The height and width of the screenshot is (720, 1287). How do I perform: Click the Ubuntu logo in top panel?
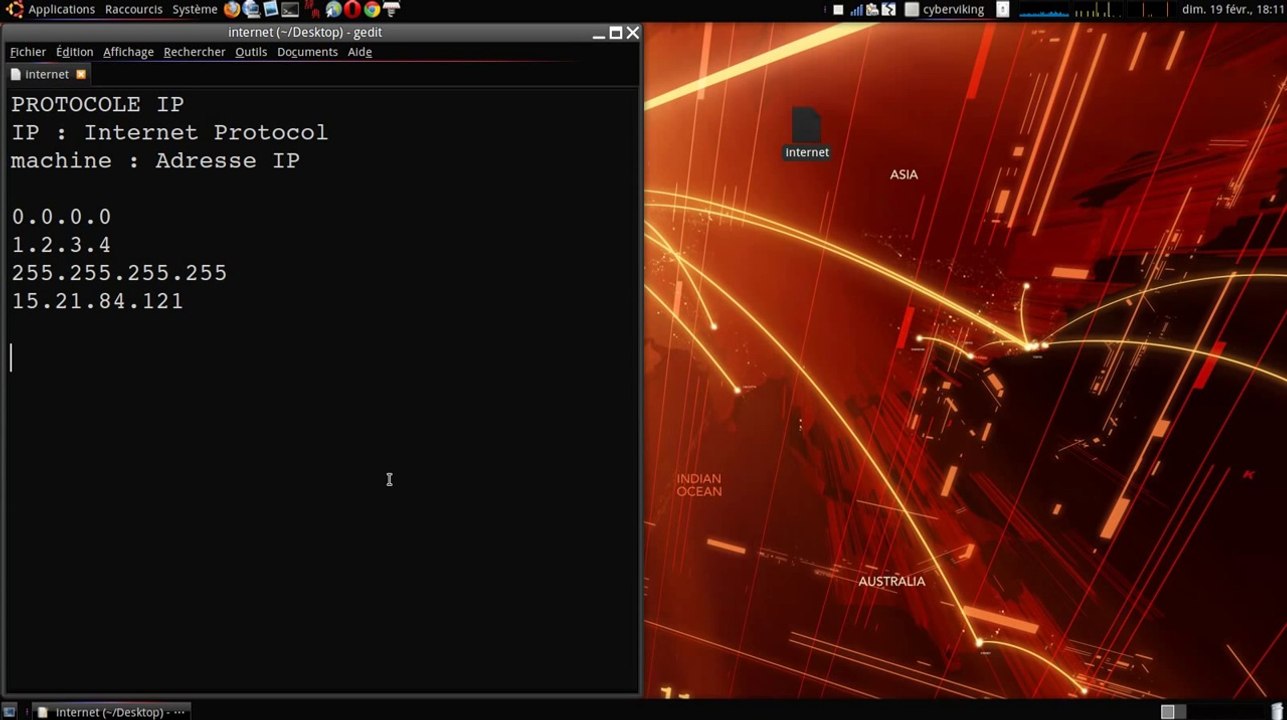[14, 9]
